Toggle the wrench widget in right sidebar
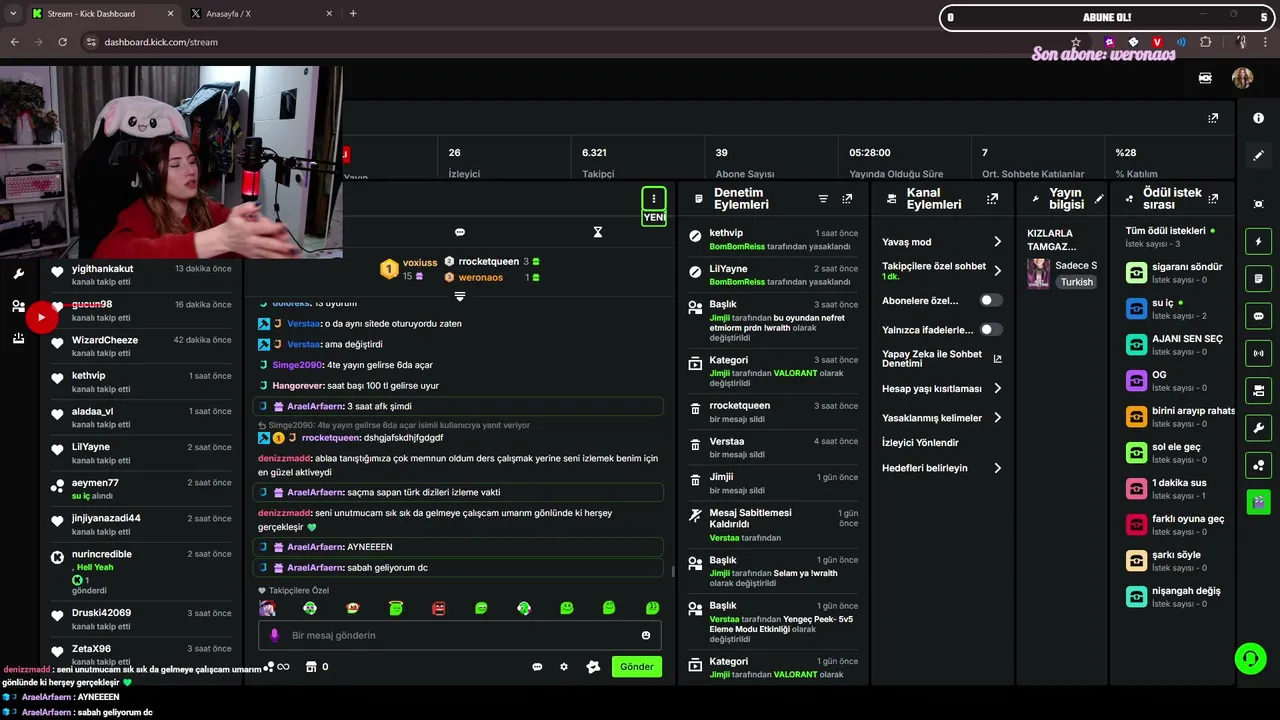1280x720 pixels. pos(1259,428)
